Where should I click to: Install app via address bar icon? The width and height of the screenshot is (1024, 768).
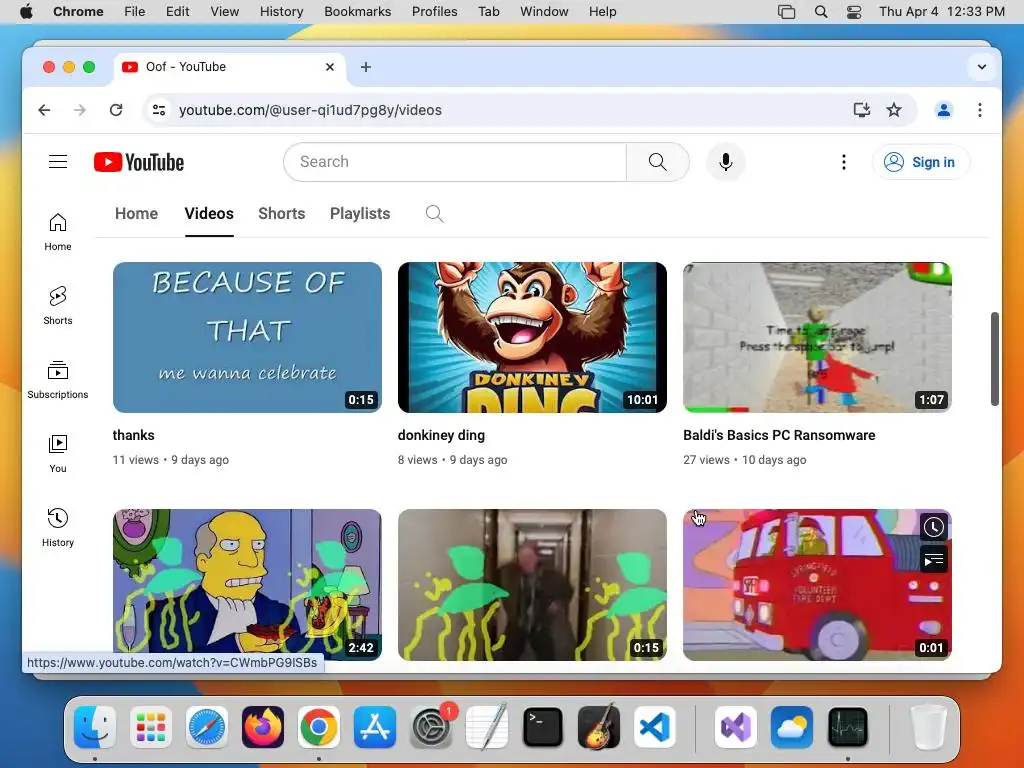coord(862,110)
